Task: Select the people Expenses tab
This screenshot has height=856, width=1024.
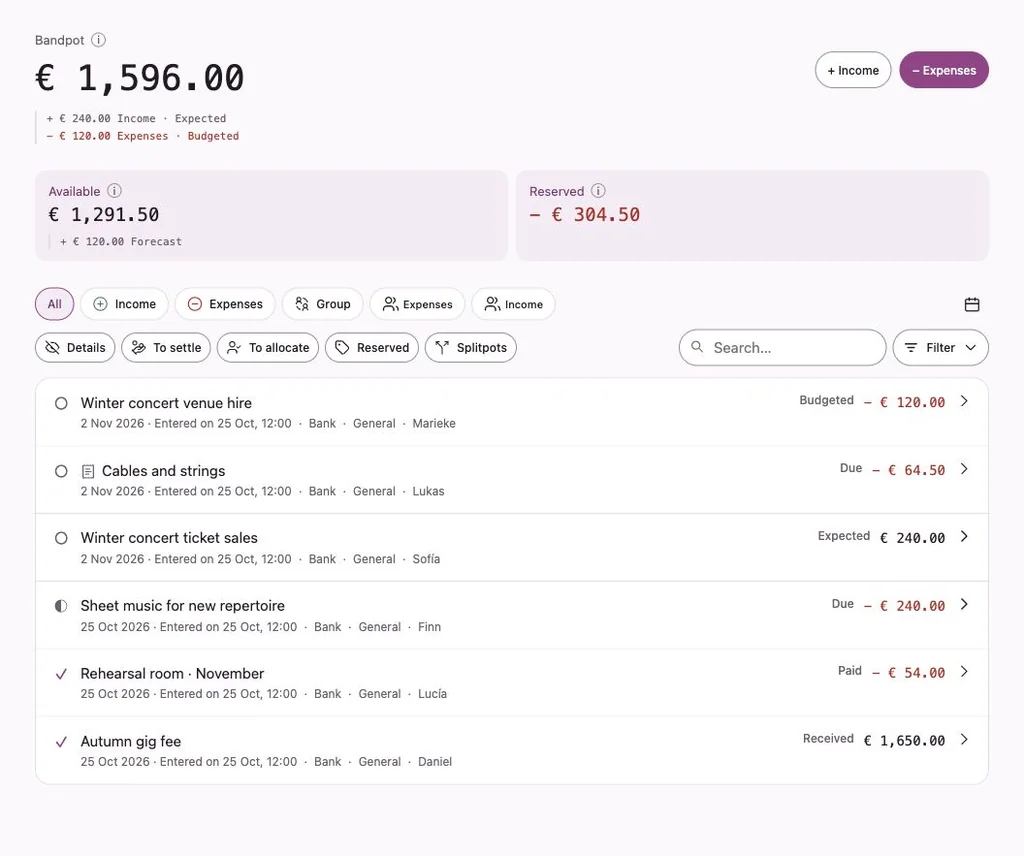Action: pos(417,304)
